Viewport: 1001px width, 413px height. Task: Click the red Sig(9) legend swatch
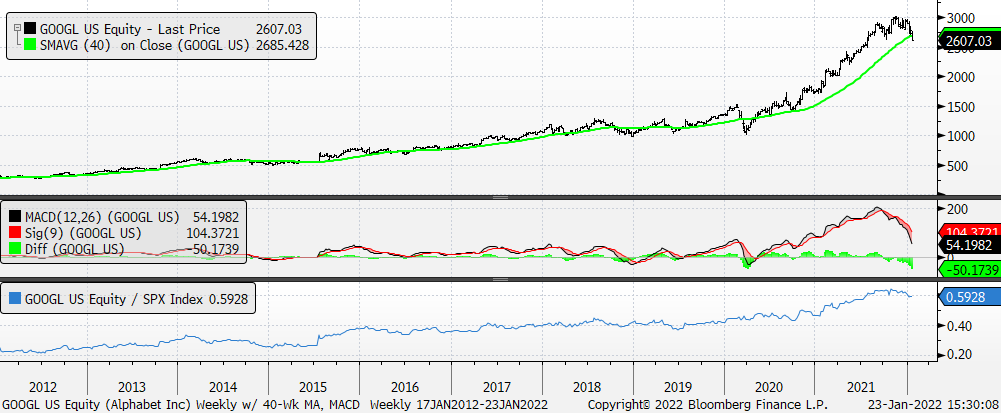pyautogui.click(x=17, y=232)
